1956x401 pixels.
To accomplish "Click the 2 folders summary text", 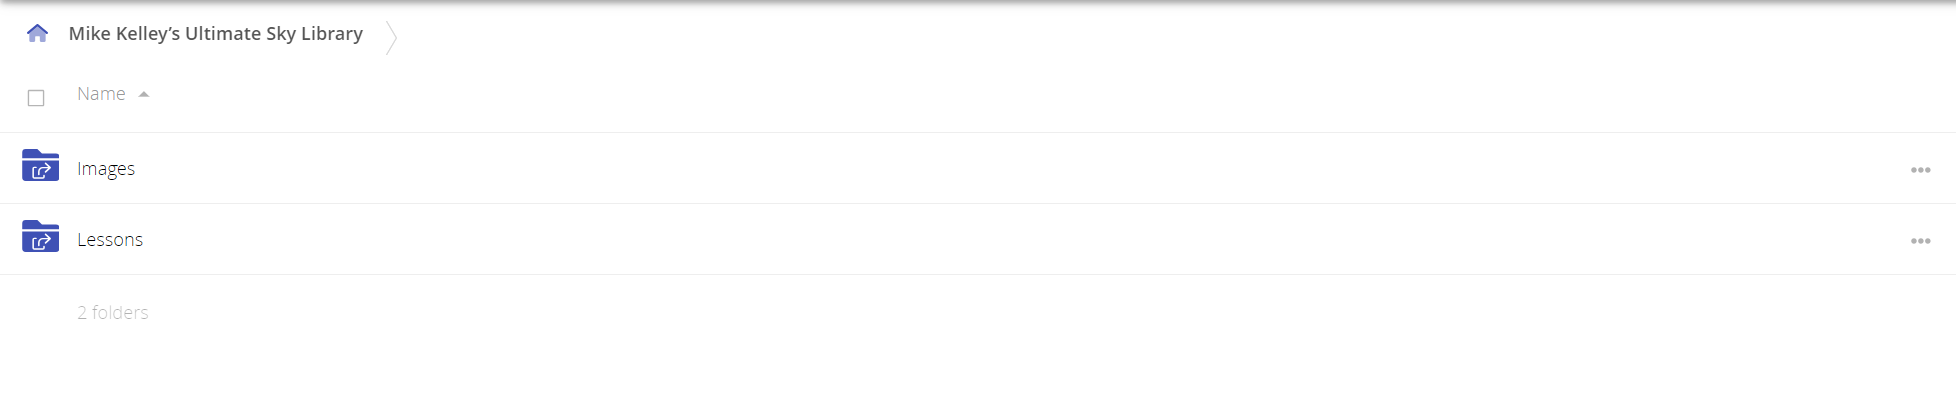I will [113, 313].
